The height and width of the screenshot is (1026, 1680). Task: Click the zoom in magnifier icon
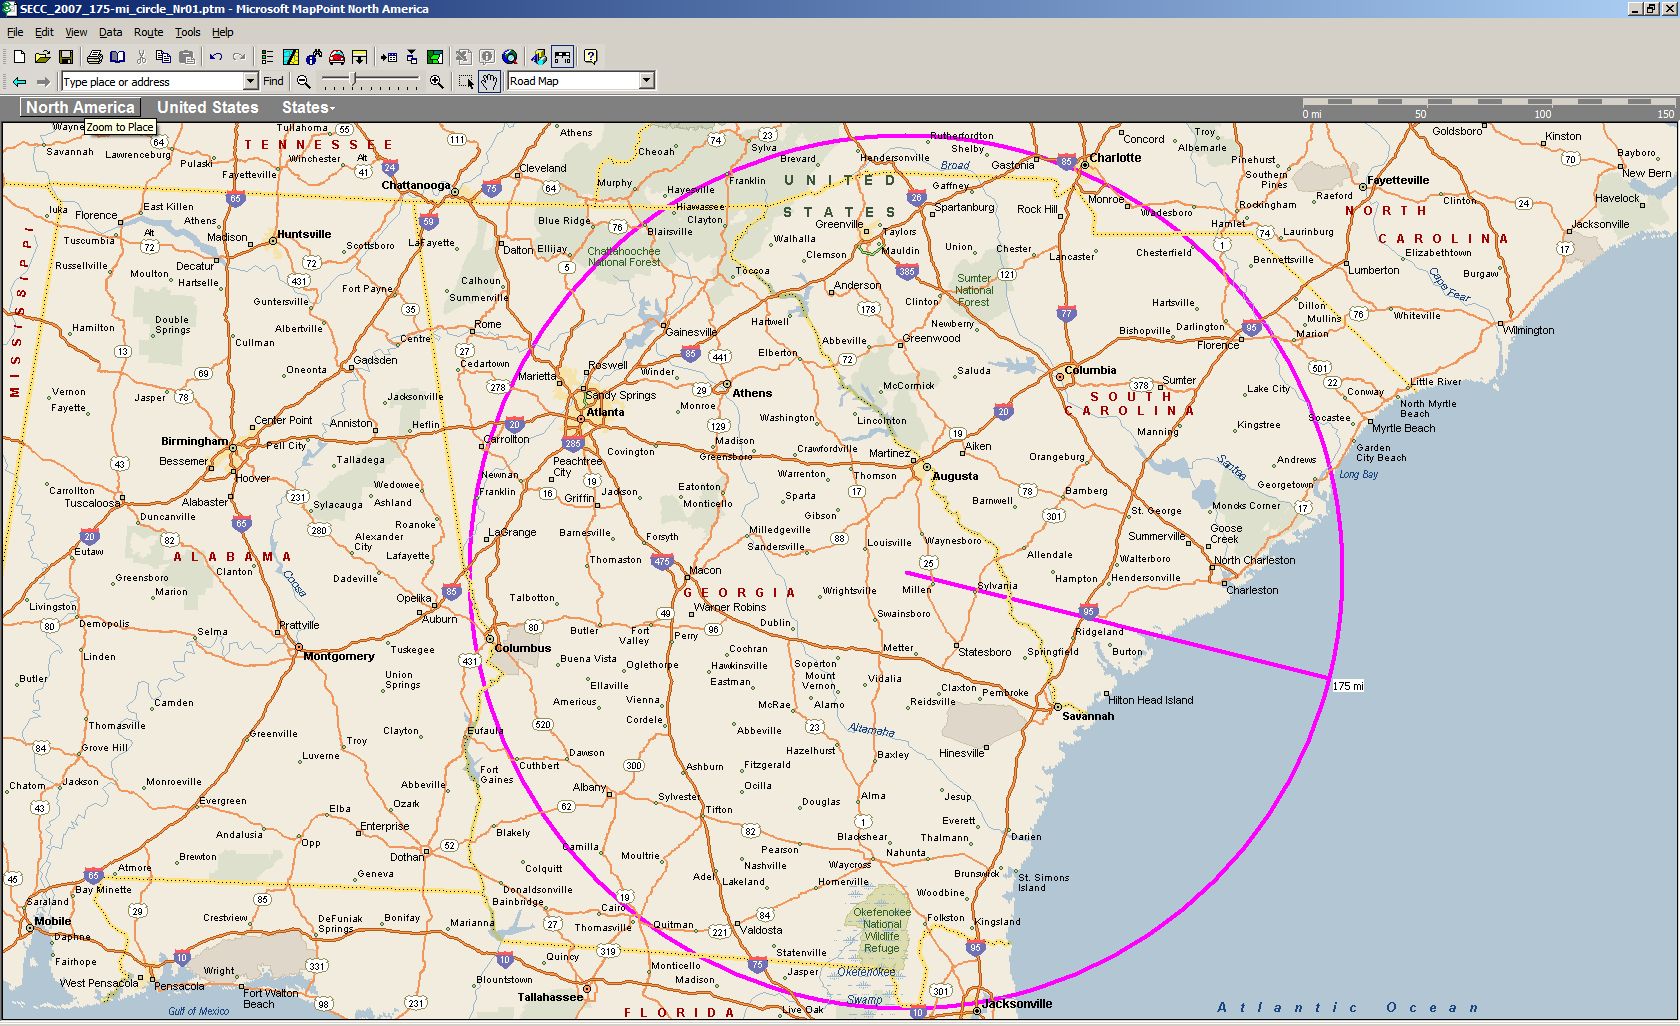click(x=436, y=82)
